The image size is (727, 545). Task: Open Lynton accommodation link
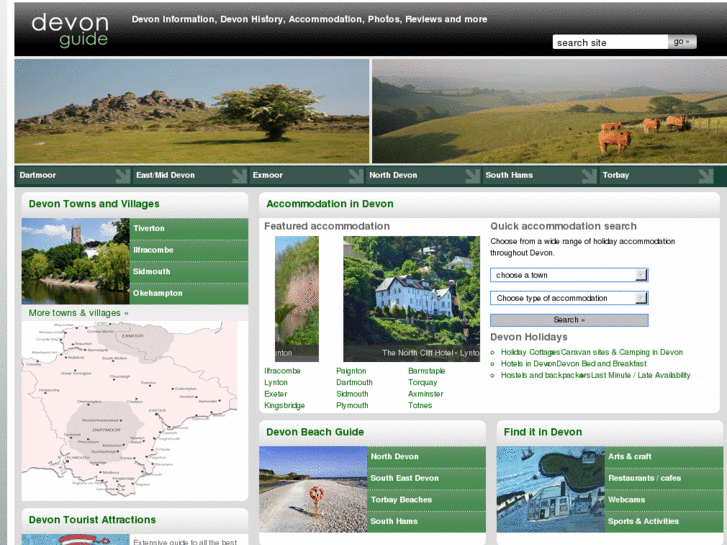pyautogui.click(x=276, y=383)
